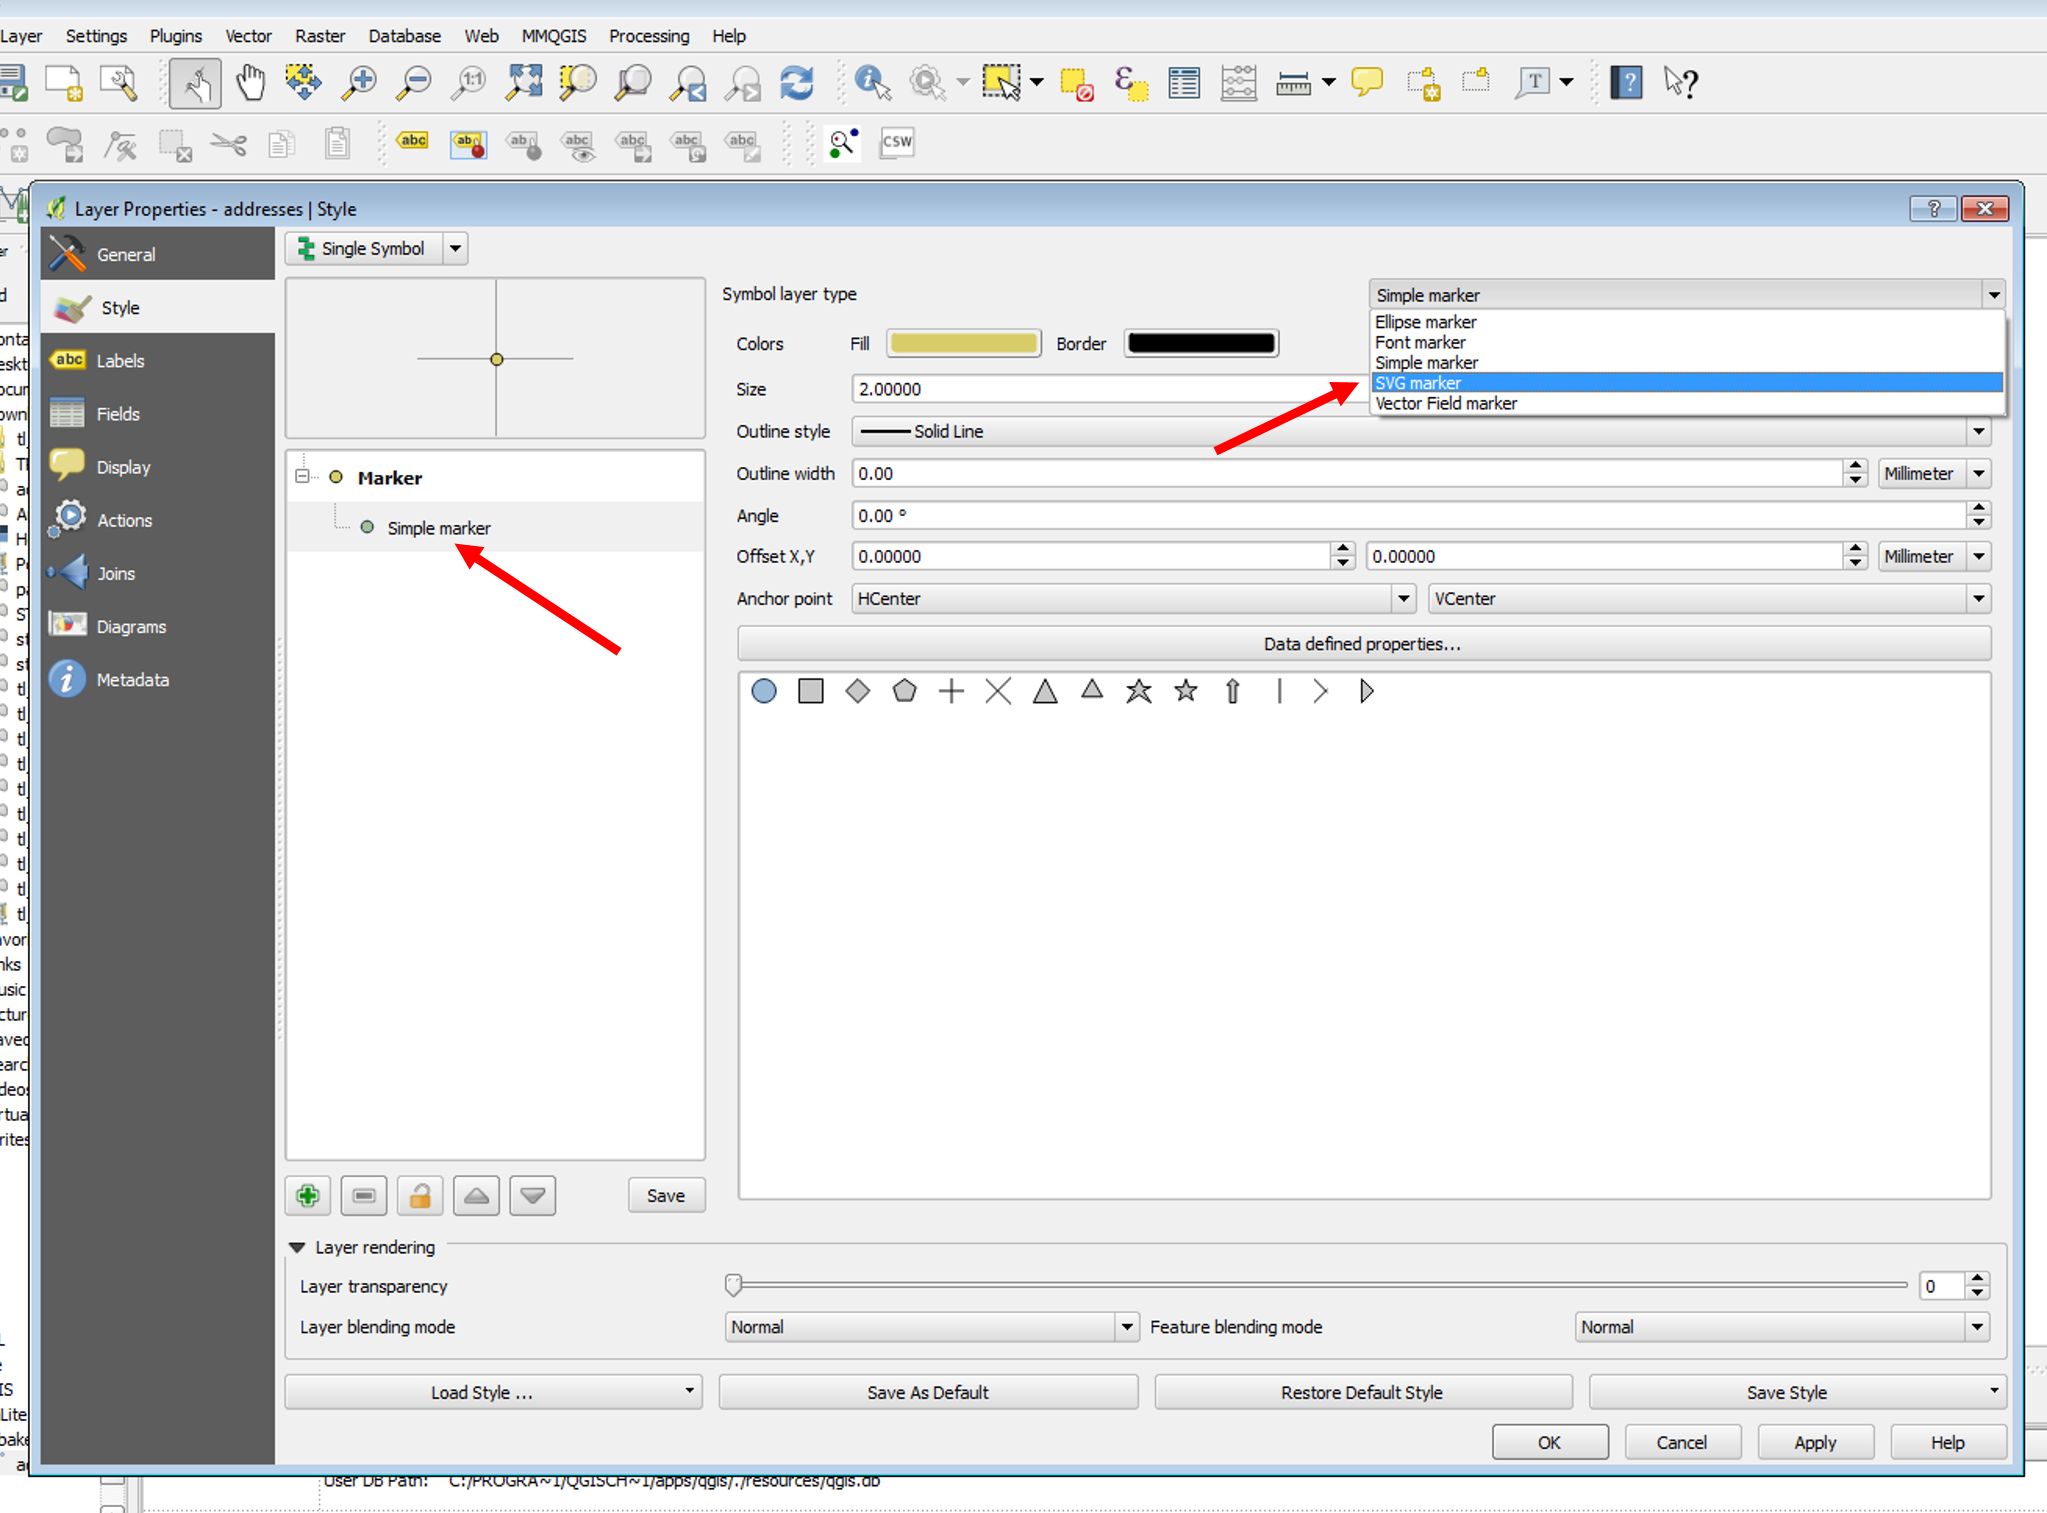Collapse the Symbol layer type dropdown
The image size is (2047, 1513).
coord(1994,295)
